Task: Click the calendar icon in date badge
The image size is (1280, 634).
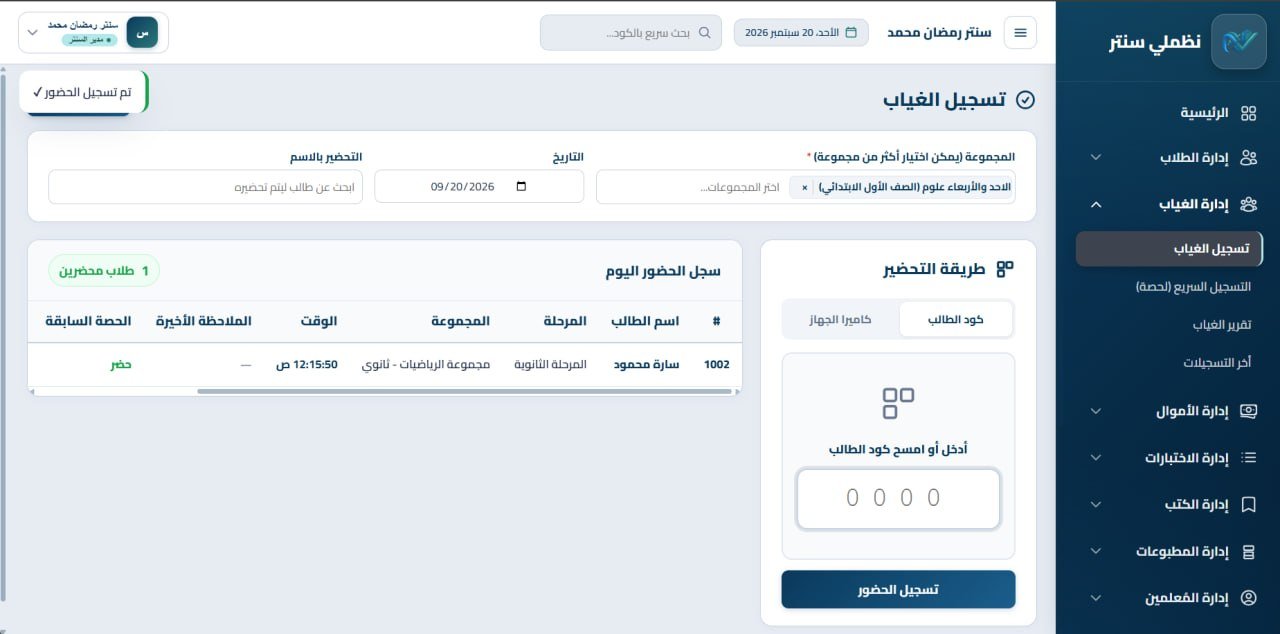Action: click(851, 33)
